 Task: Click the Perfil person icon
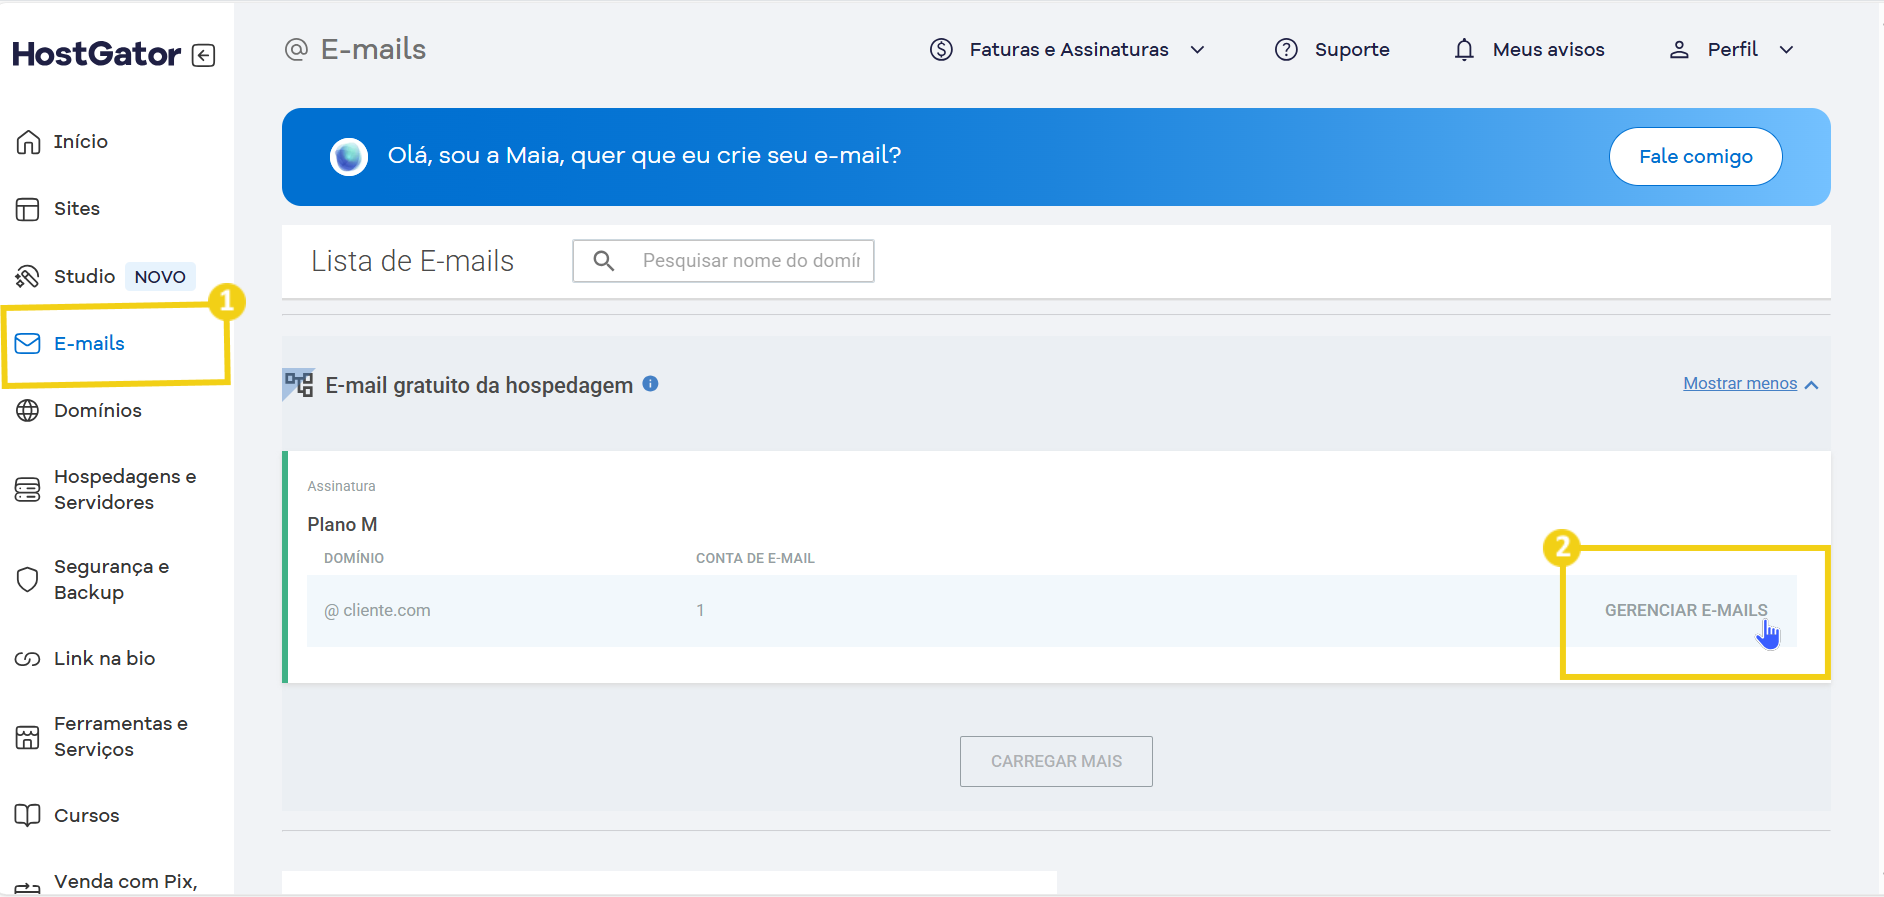point(1679,49)
